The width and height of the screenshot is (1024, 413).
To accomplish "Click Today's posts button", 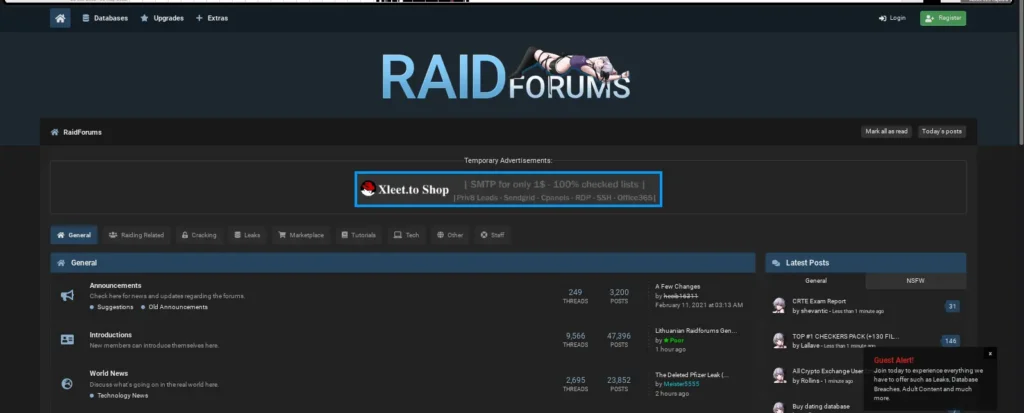I will pyautogui.click(x=941, y=131).
